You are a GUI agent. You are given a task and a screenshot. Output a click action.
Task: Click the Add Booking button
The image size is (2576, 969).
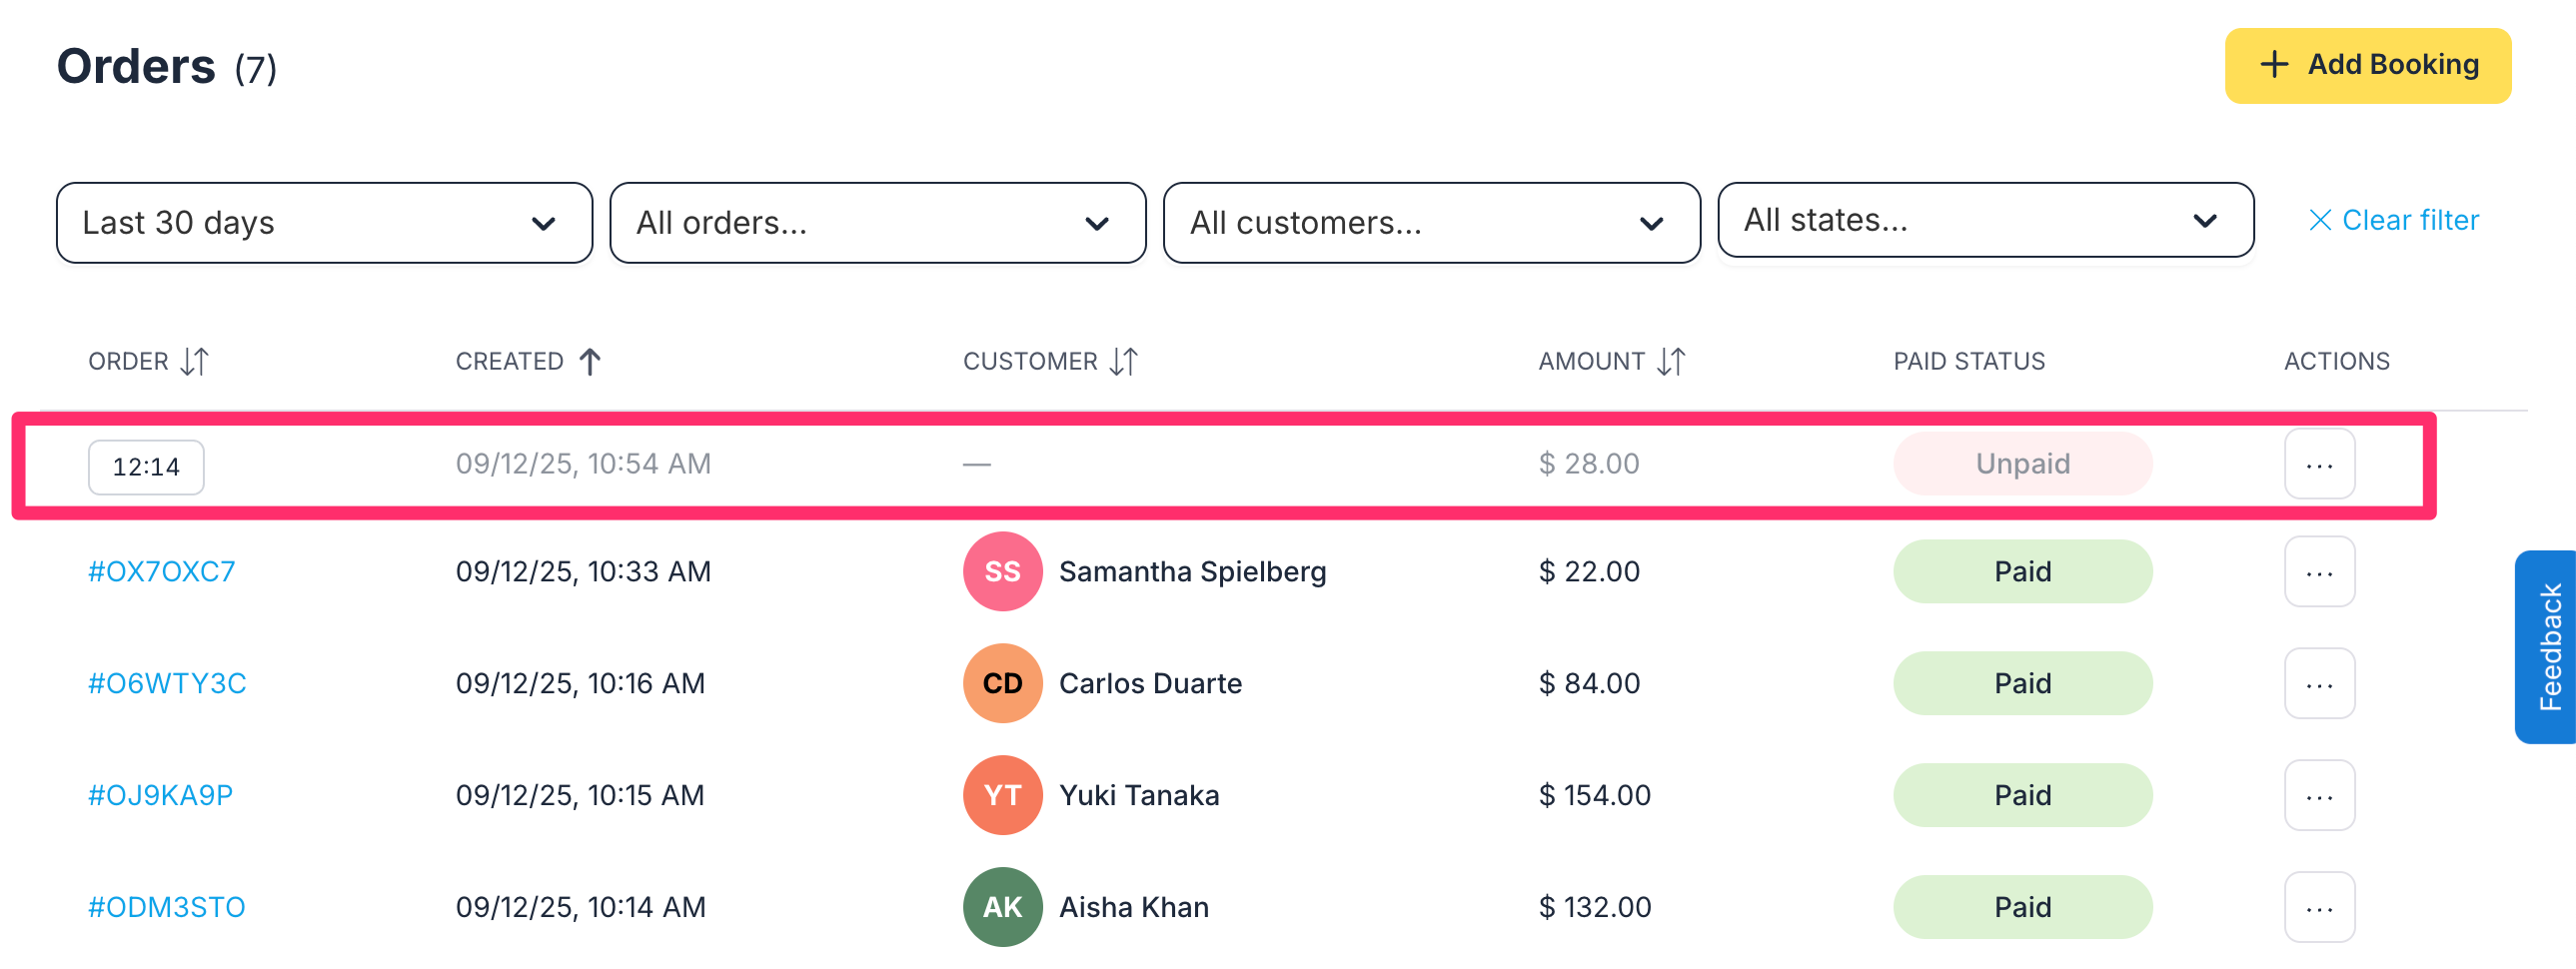[x=2367, y=65]
